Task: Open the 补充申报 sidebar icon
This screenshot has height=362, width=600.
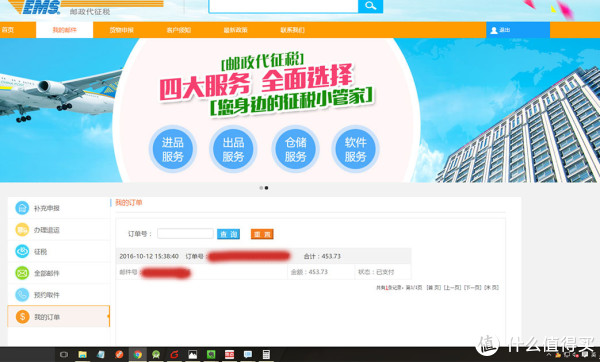Action: pos(22,208)
